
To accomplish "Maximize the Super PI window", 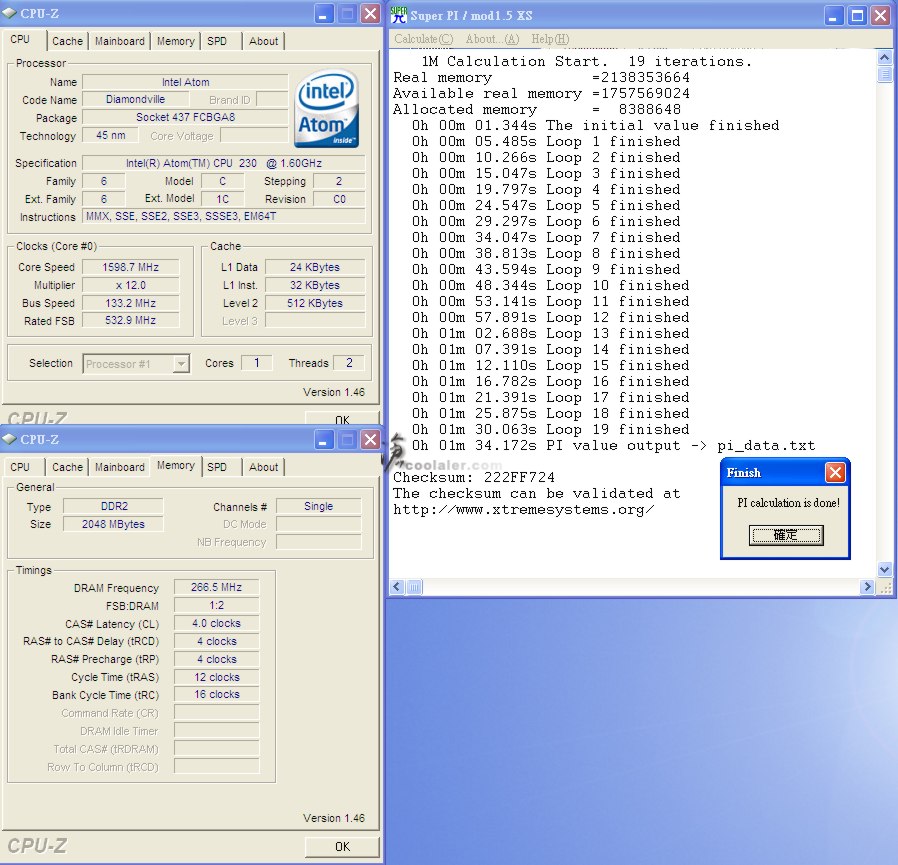I will click(857, 15).
